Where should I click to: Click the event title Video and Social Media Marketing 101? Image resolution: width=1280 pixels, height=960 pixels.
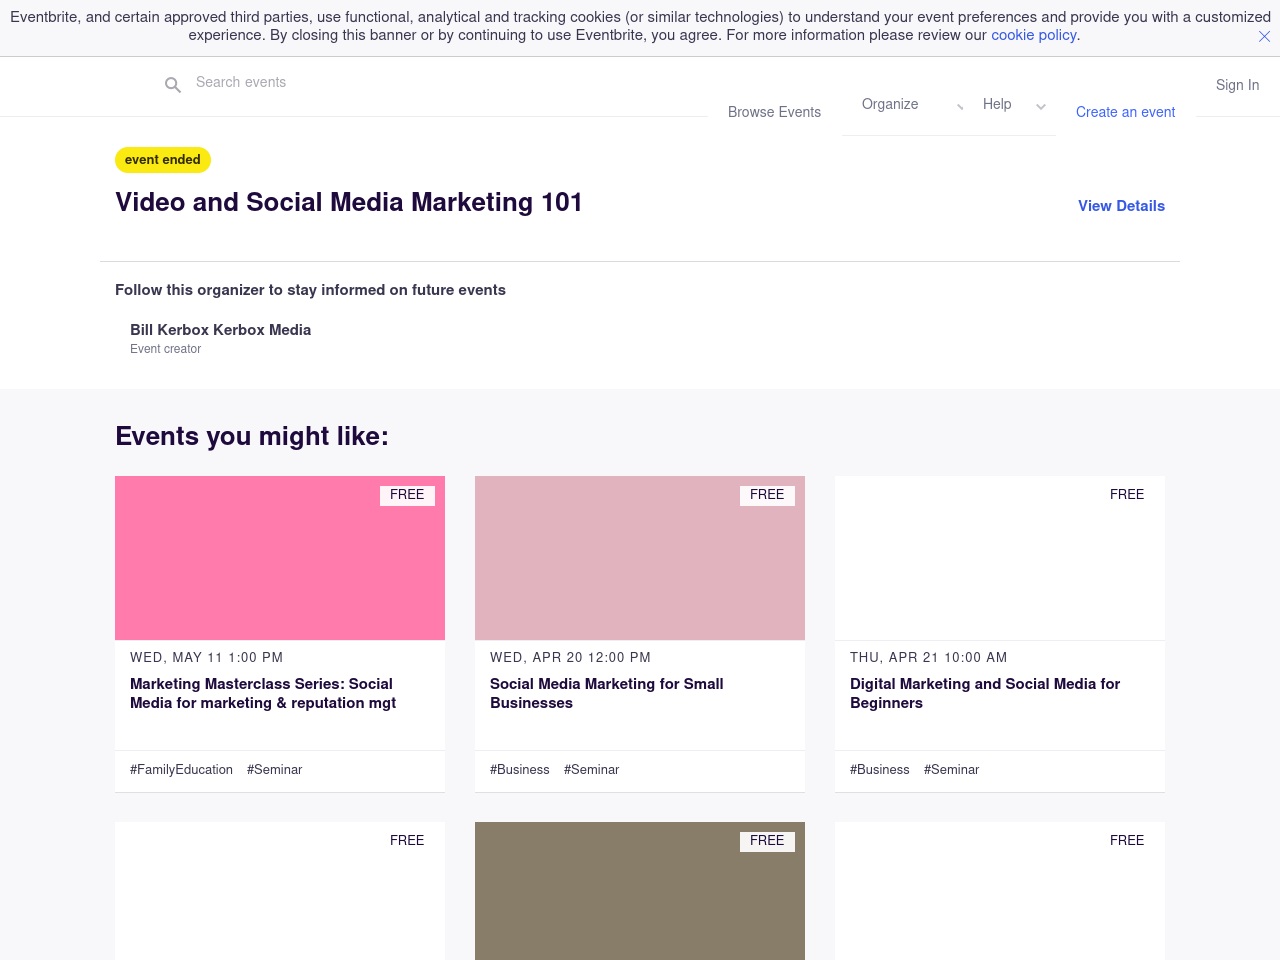pyautogui.click(x=349, y=202)
